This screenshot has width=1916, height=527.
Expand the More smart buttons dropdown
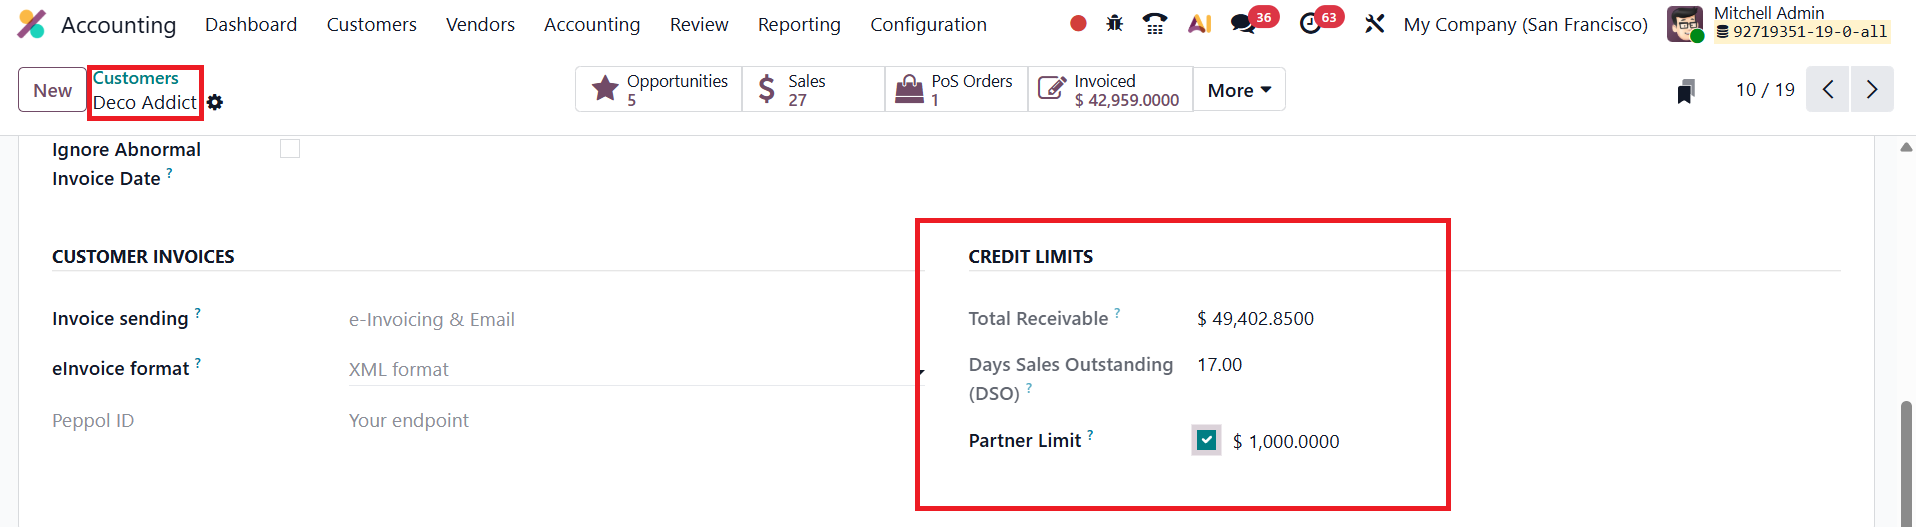pyautogui.click(x=1239, y=90)
